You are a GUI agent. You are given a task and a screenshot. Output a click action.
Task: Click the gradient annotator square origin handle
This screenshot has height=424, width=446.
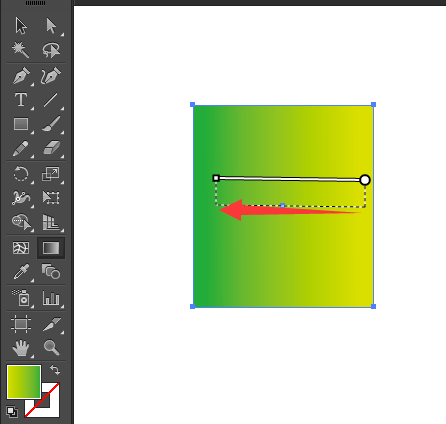coord(216,178)
